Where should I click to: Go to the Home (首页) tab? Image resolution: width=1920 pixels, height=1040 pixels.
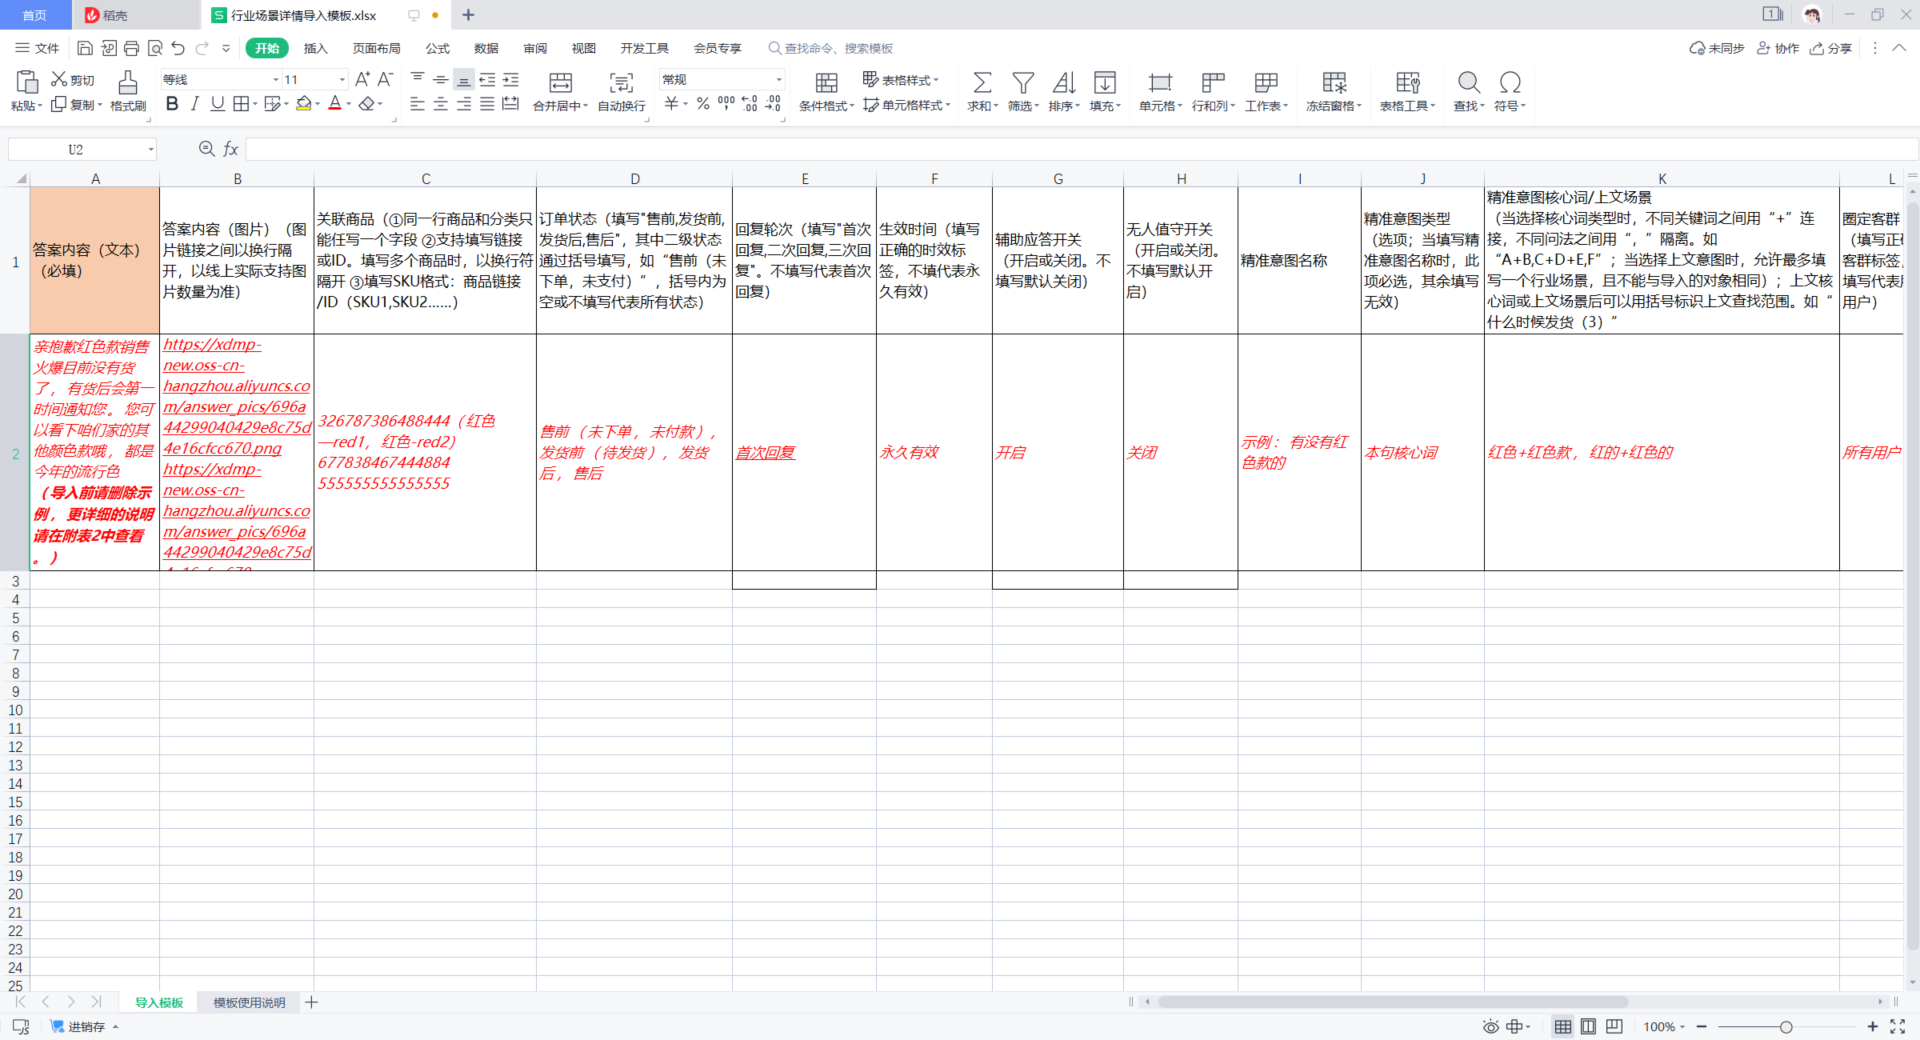pyautogui.click(x=35, y=15)
